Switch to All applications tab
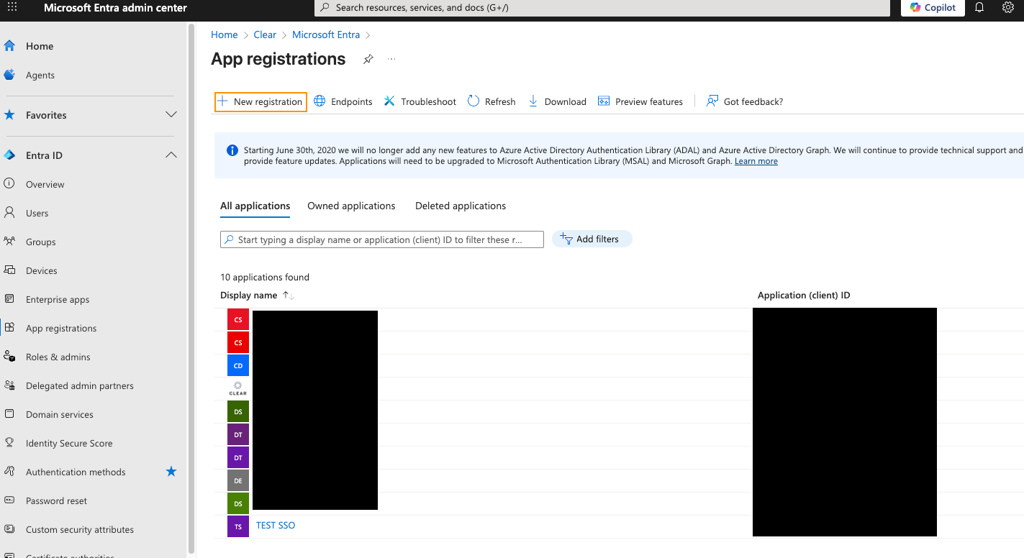This screenshot has height=558, width=1024. (255, 206)
